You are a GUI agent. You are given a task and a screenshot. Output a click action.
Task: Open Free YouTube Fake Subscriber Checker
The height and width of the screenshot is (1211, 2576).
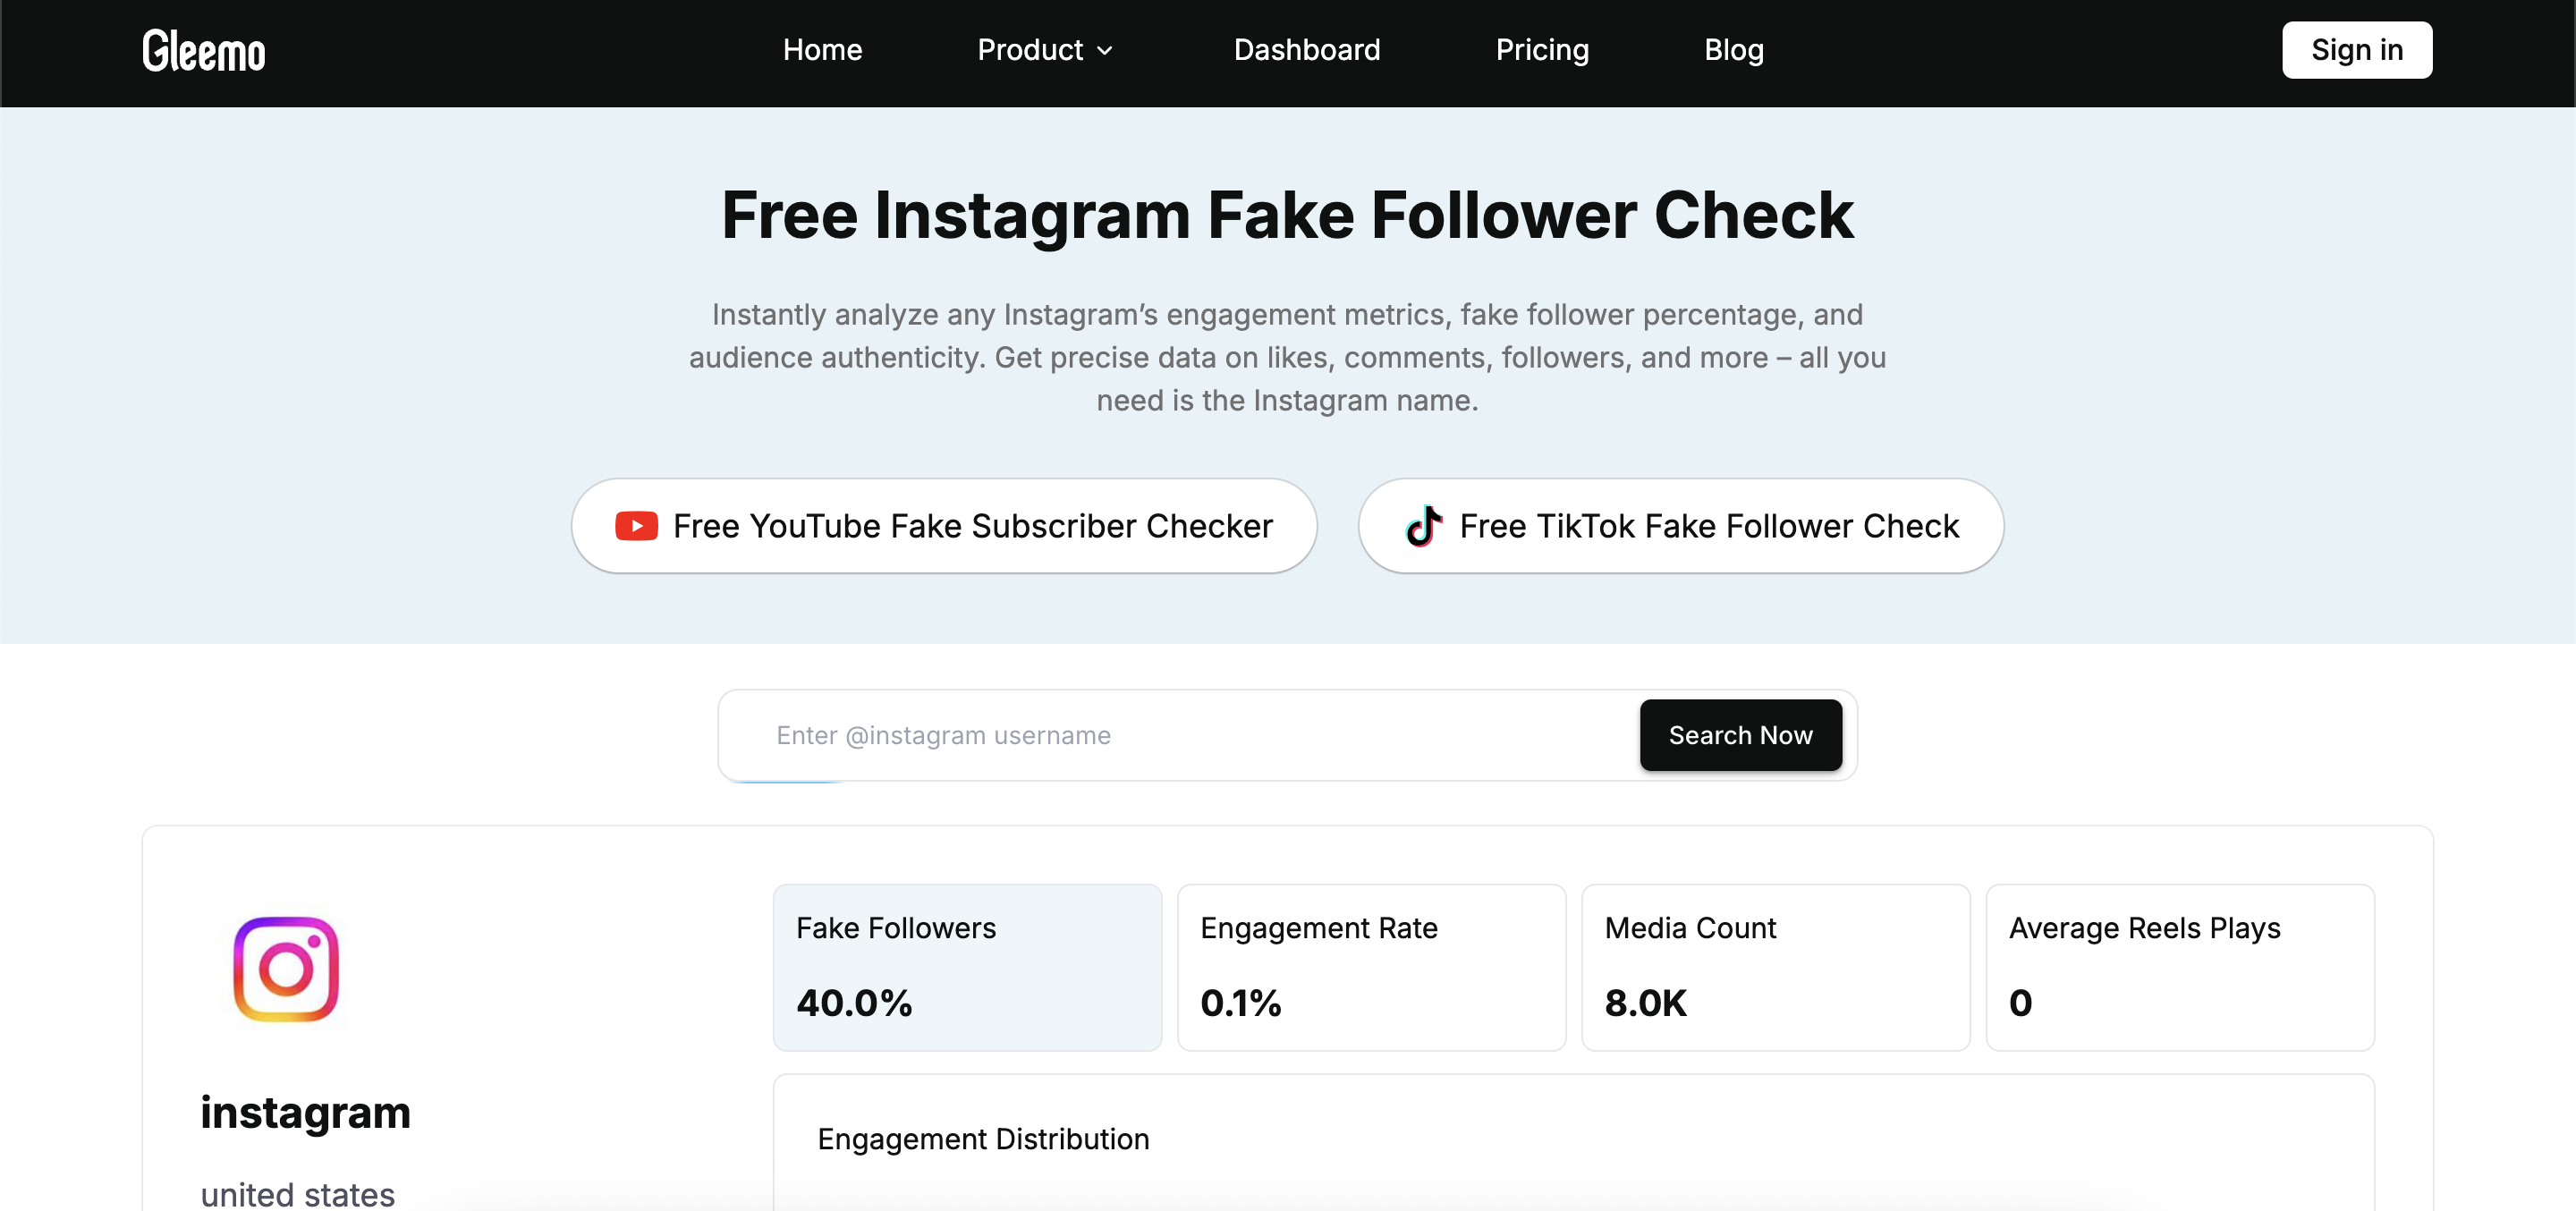coord(944,526)
